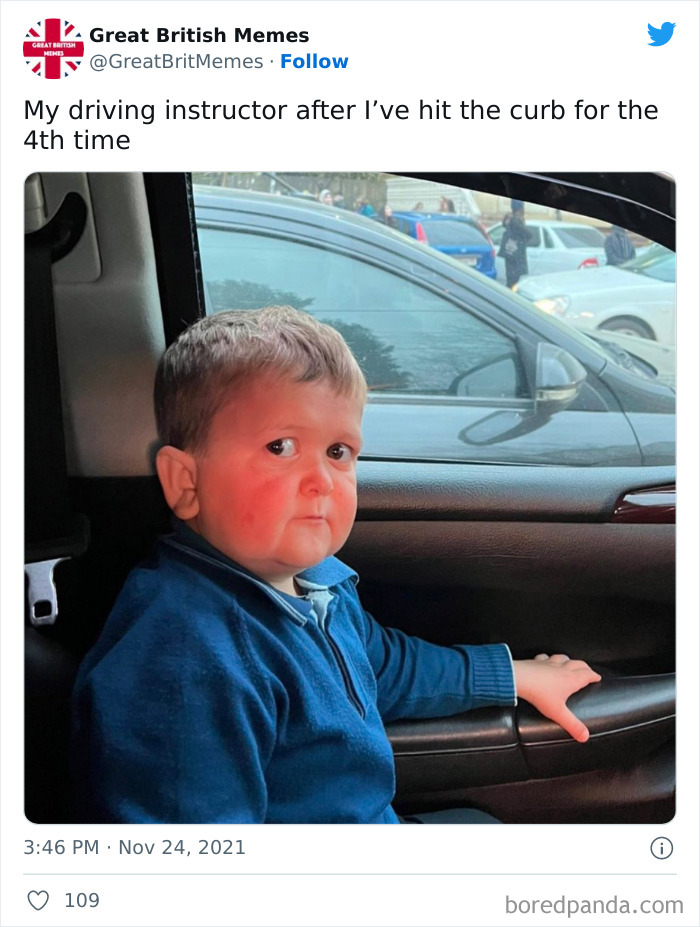The height and width of the screenshot is (927, 700).
Task: Click the Great British Memes display name
Action: [199, 36]
